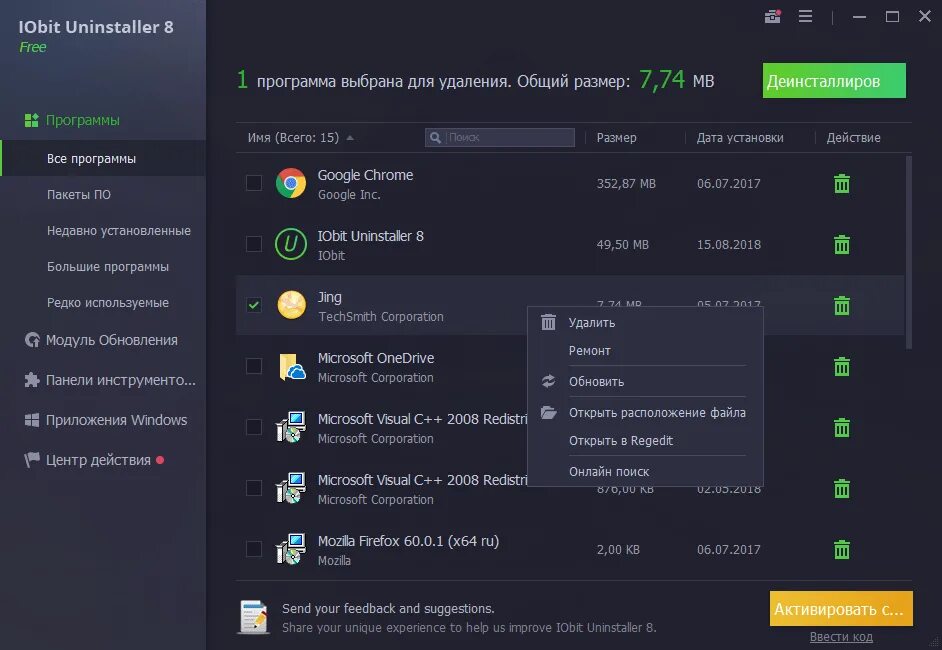Click the Send your feedback and suggestions text
Screen dimensions: 942x650
click(x=388, y=609)
